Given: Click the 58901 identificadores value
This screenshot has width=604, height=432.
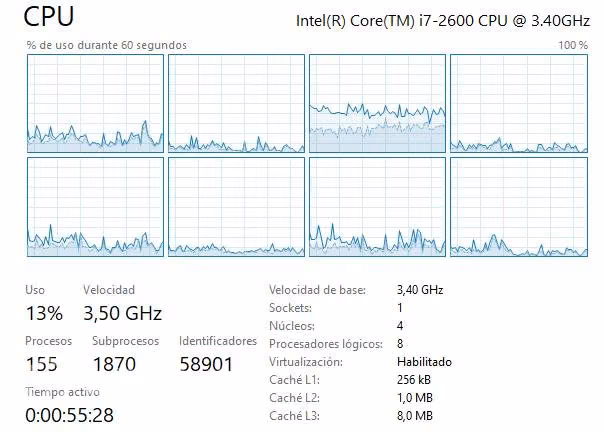Looking at the screenshot, I should click(x=206, y=364).
